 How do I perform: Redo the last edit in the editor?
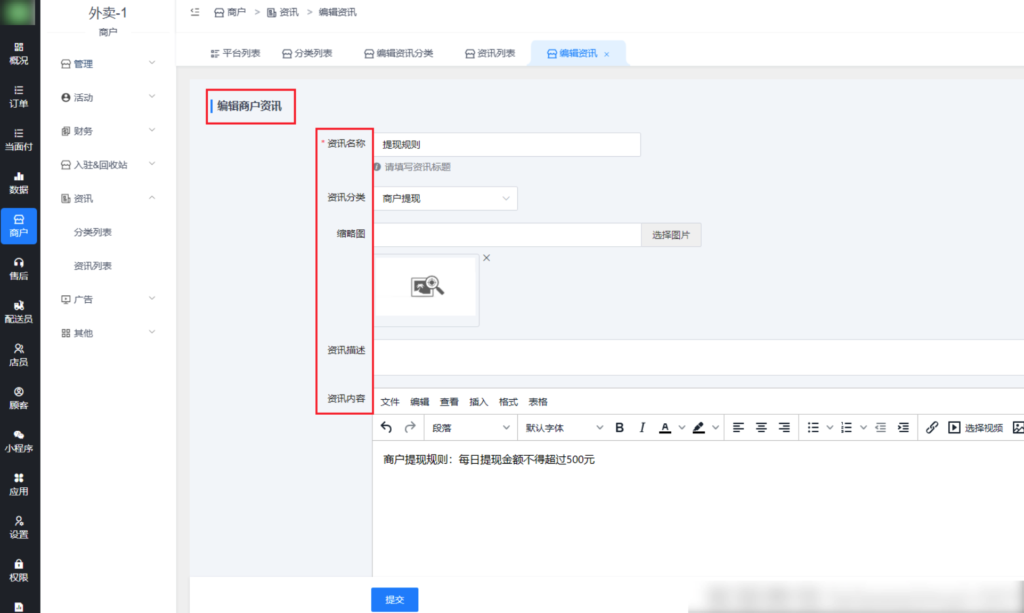click(x=409, y=427)
